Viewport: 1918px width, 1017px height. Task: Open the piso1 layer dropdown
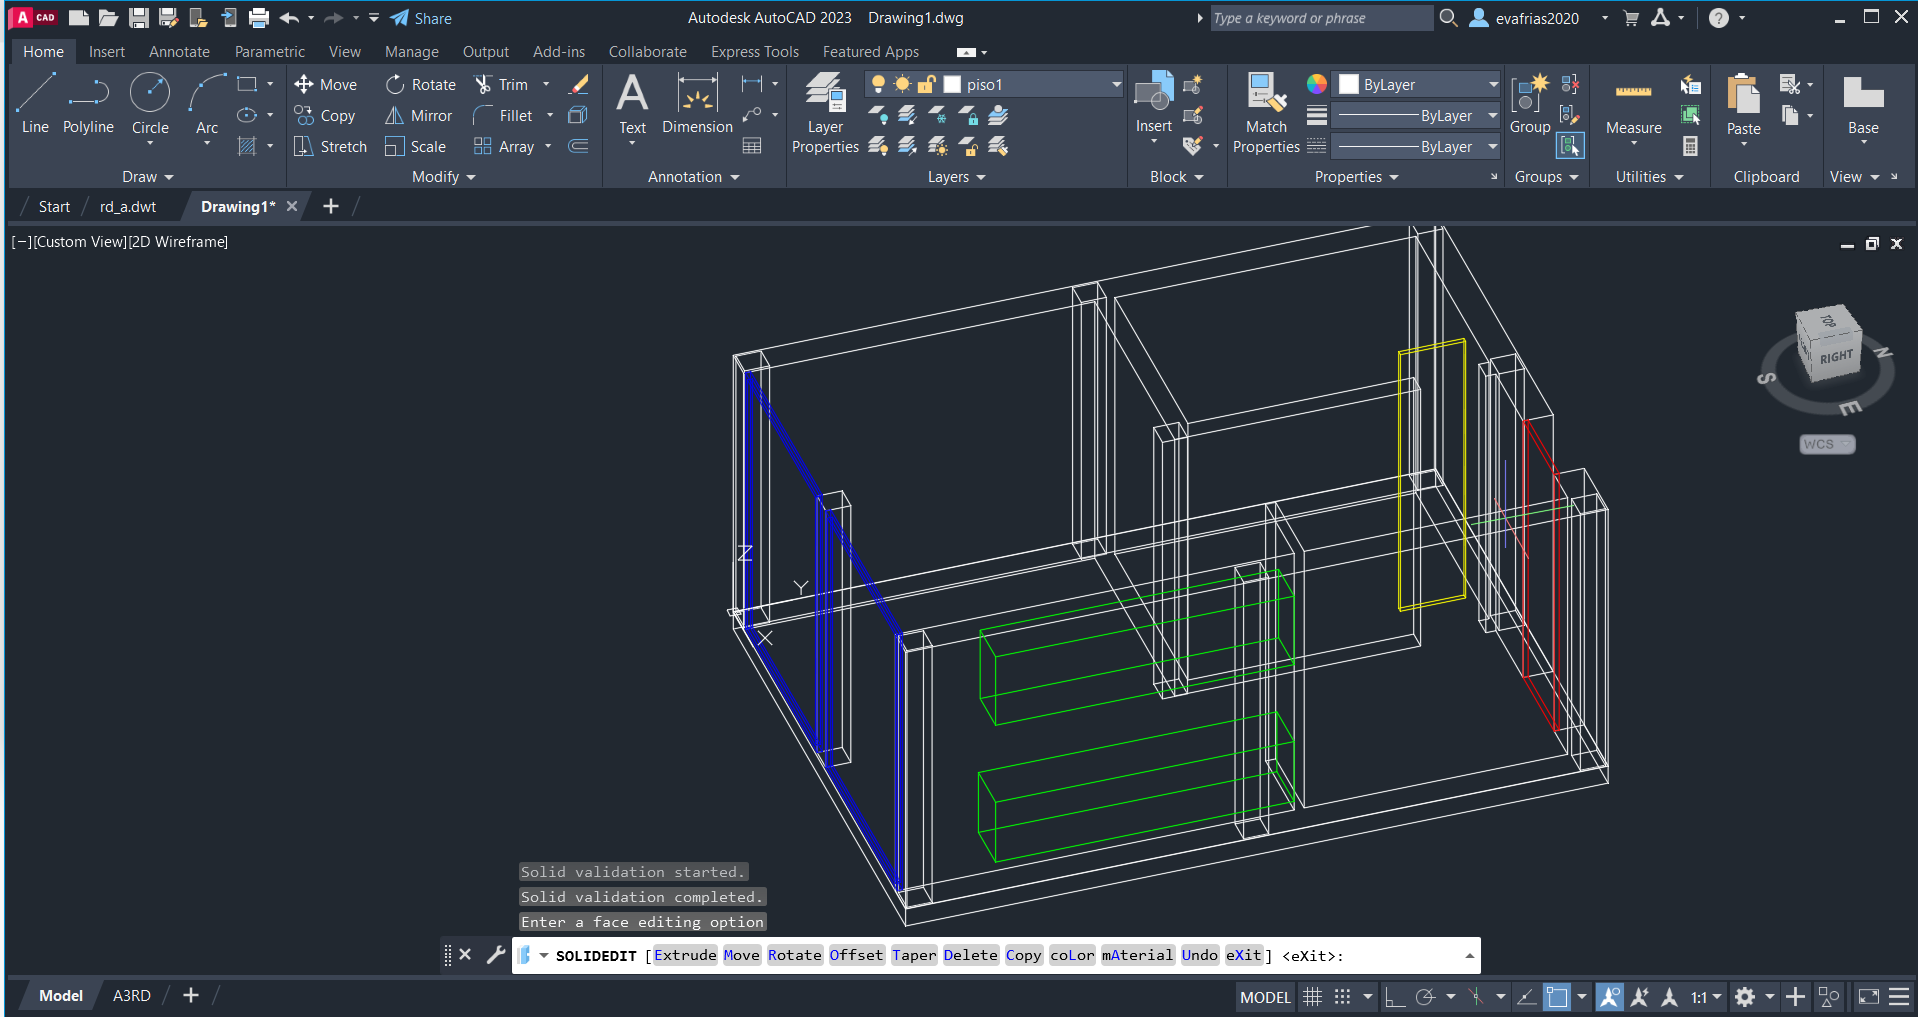[x=1116, y=85]
